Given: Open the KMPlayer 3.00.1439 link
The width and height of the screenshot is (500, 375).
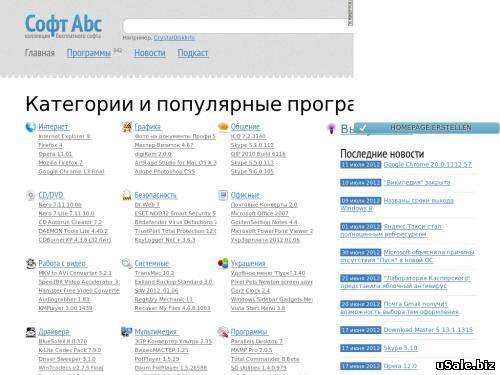Looking at the screenshot, I should point(65,308).
